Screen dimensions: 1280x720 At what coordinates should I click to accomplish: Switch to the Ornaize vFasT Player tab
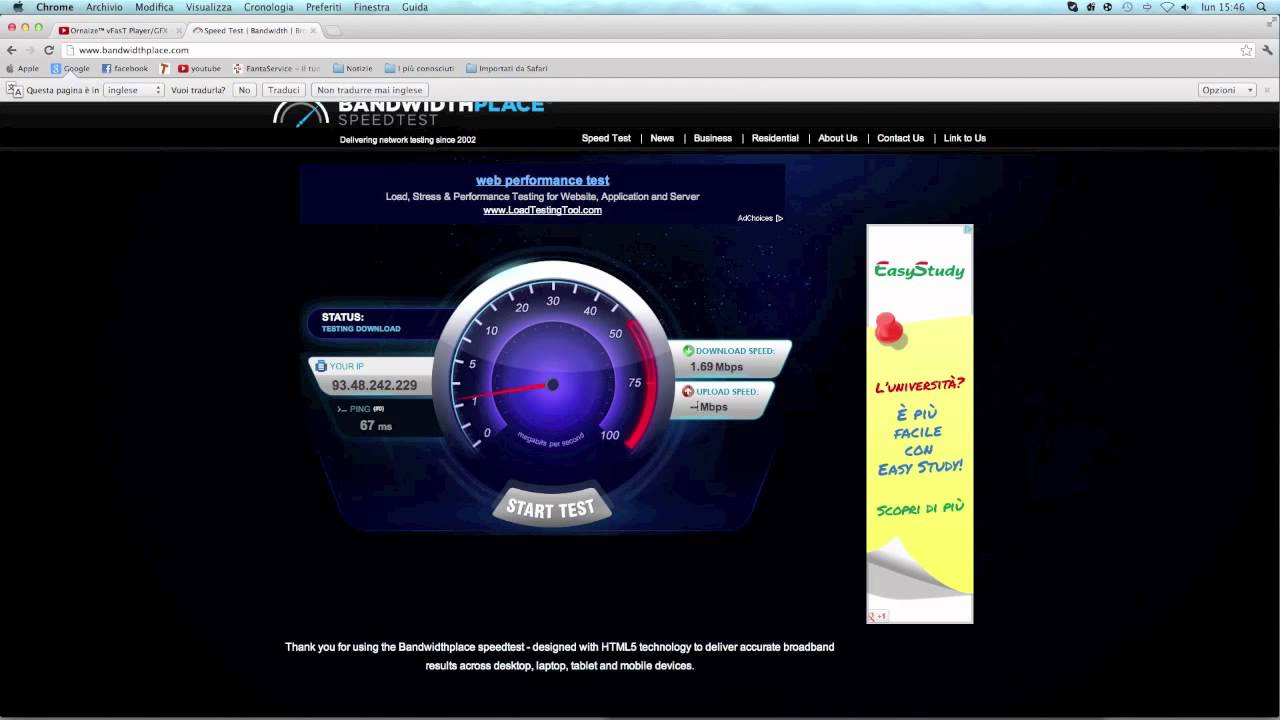coord(119,30)
